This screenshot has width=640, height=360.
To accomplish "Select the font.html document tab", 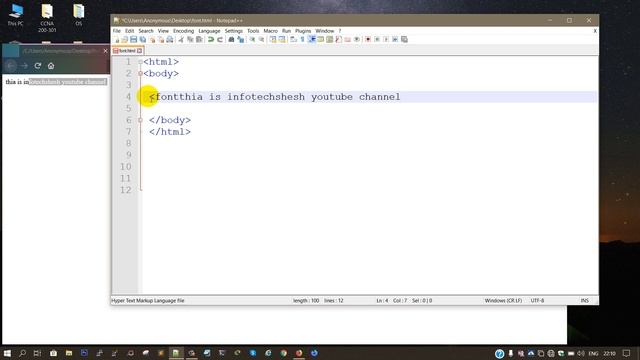I will [127, 51].
